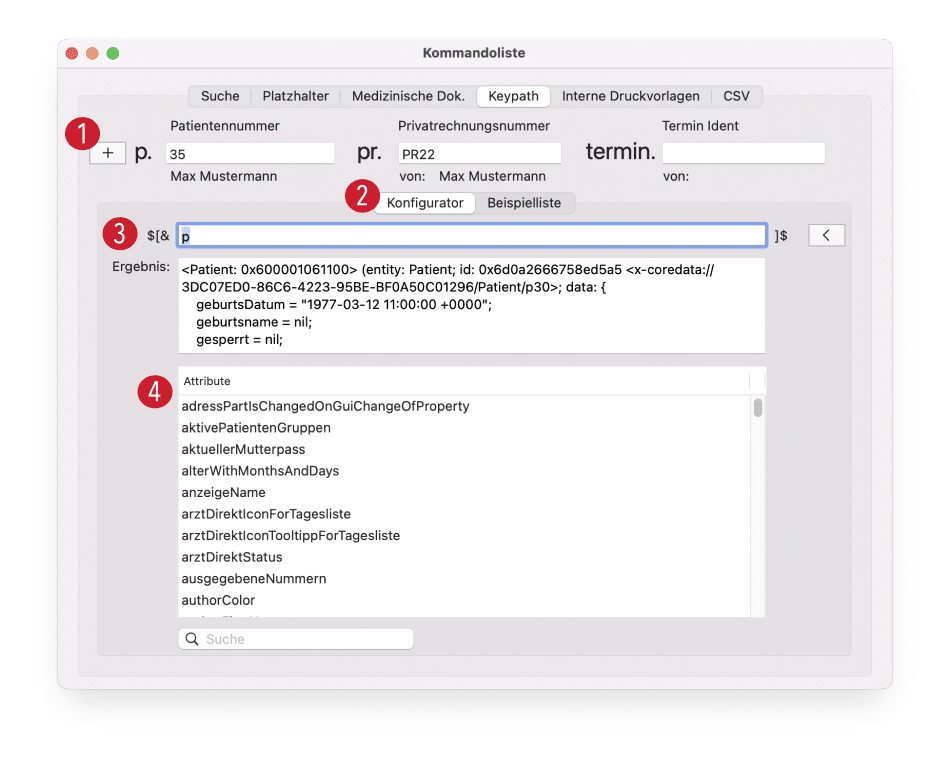Select the Konfigurator segment
The width and height of the screenshot is (950, 765).
425,203
